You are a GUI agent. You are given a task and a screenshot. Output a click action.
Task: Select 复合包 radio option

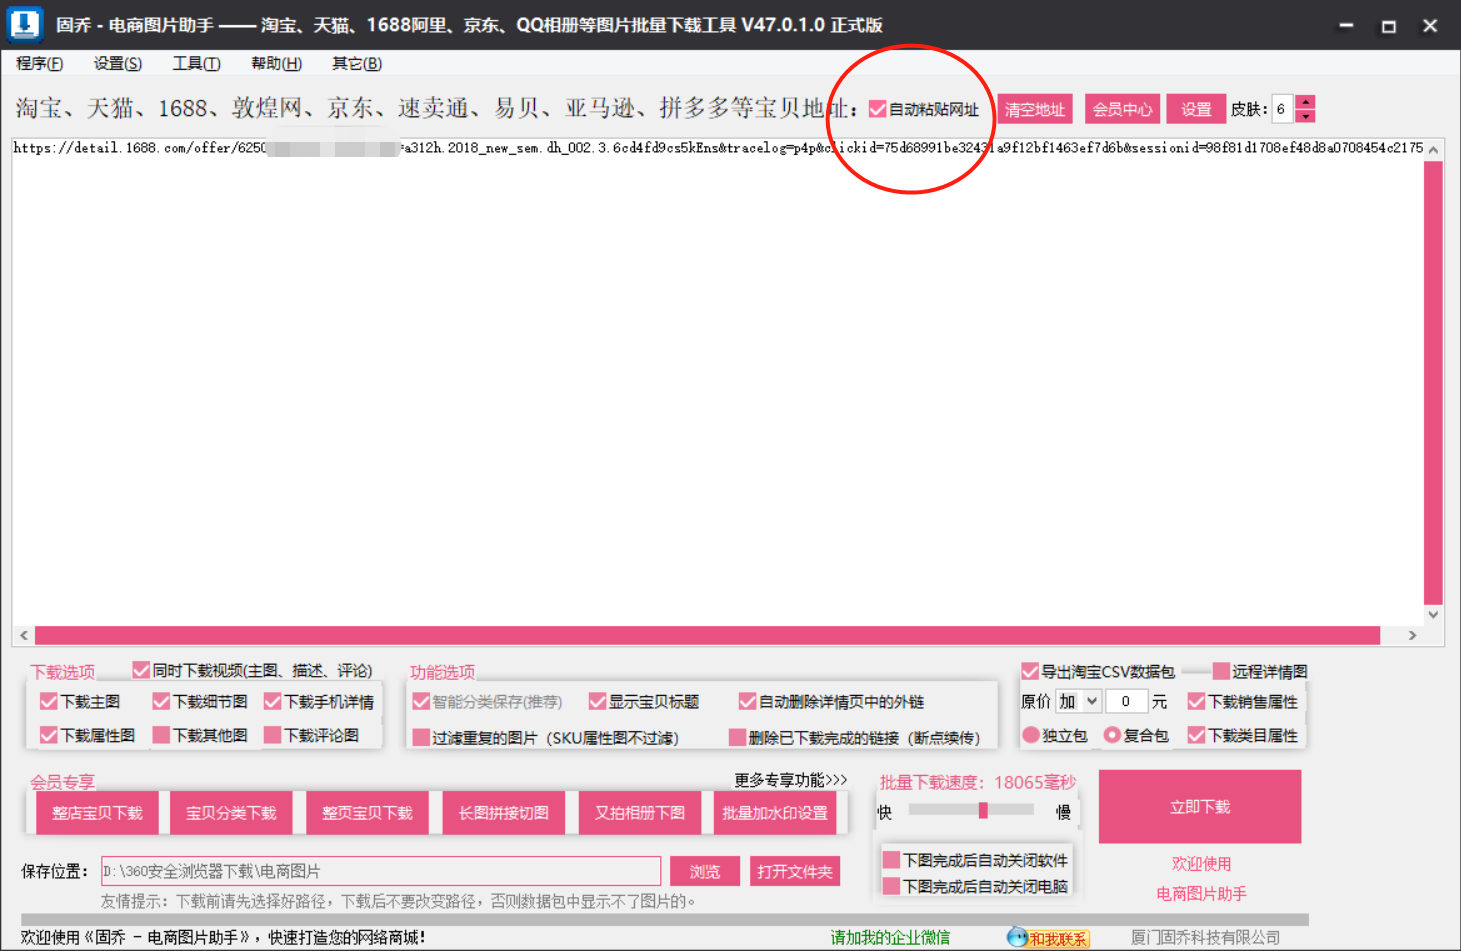pyautogui.click(x=1112, y=735)
